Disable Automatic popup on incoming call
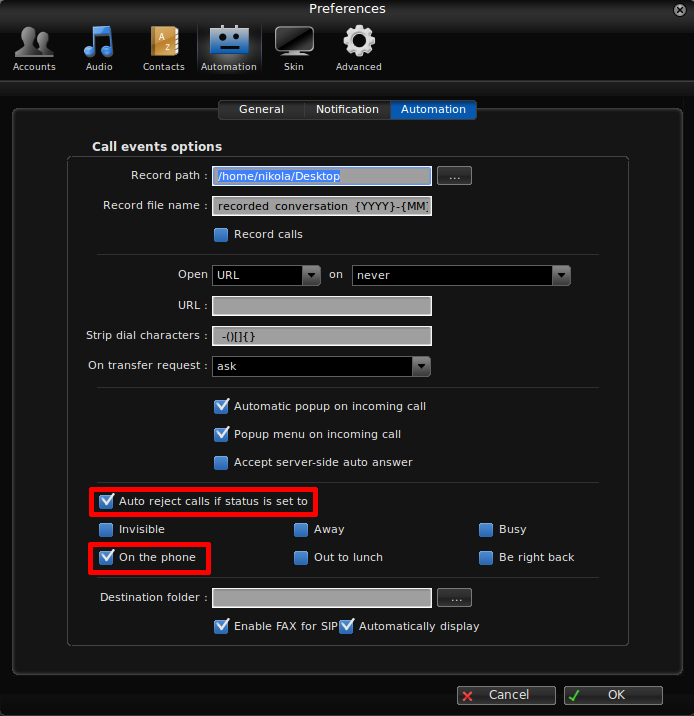 pos(222,407)
